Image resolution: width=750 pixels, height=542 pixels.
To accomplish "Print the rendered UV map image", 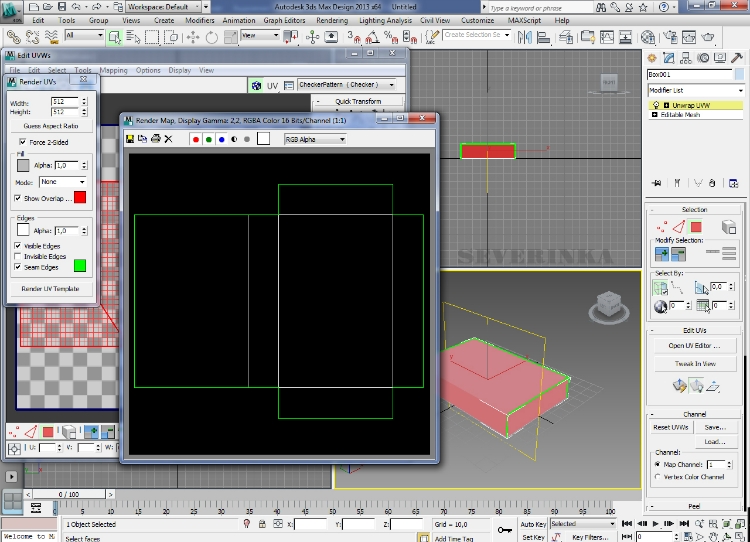I will (x=155, y=139).
